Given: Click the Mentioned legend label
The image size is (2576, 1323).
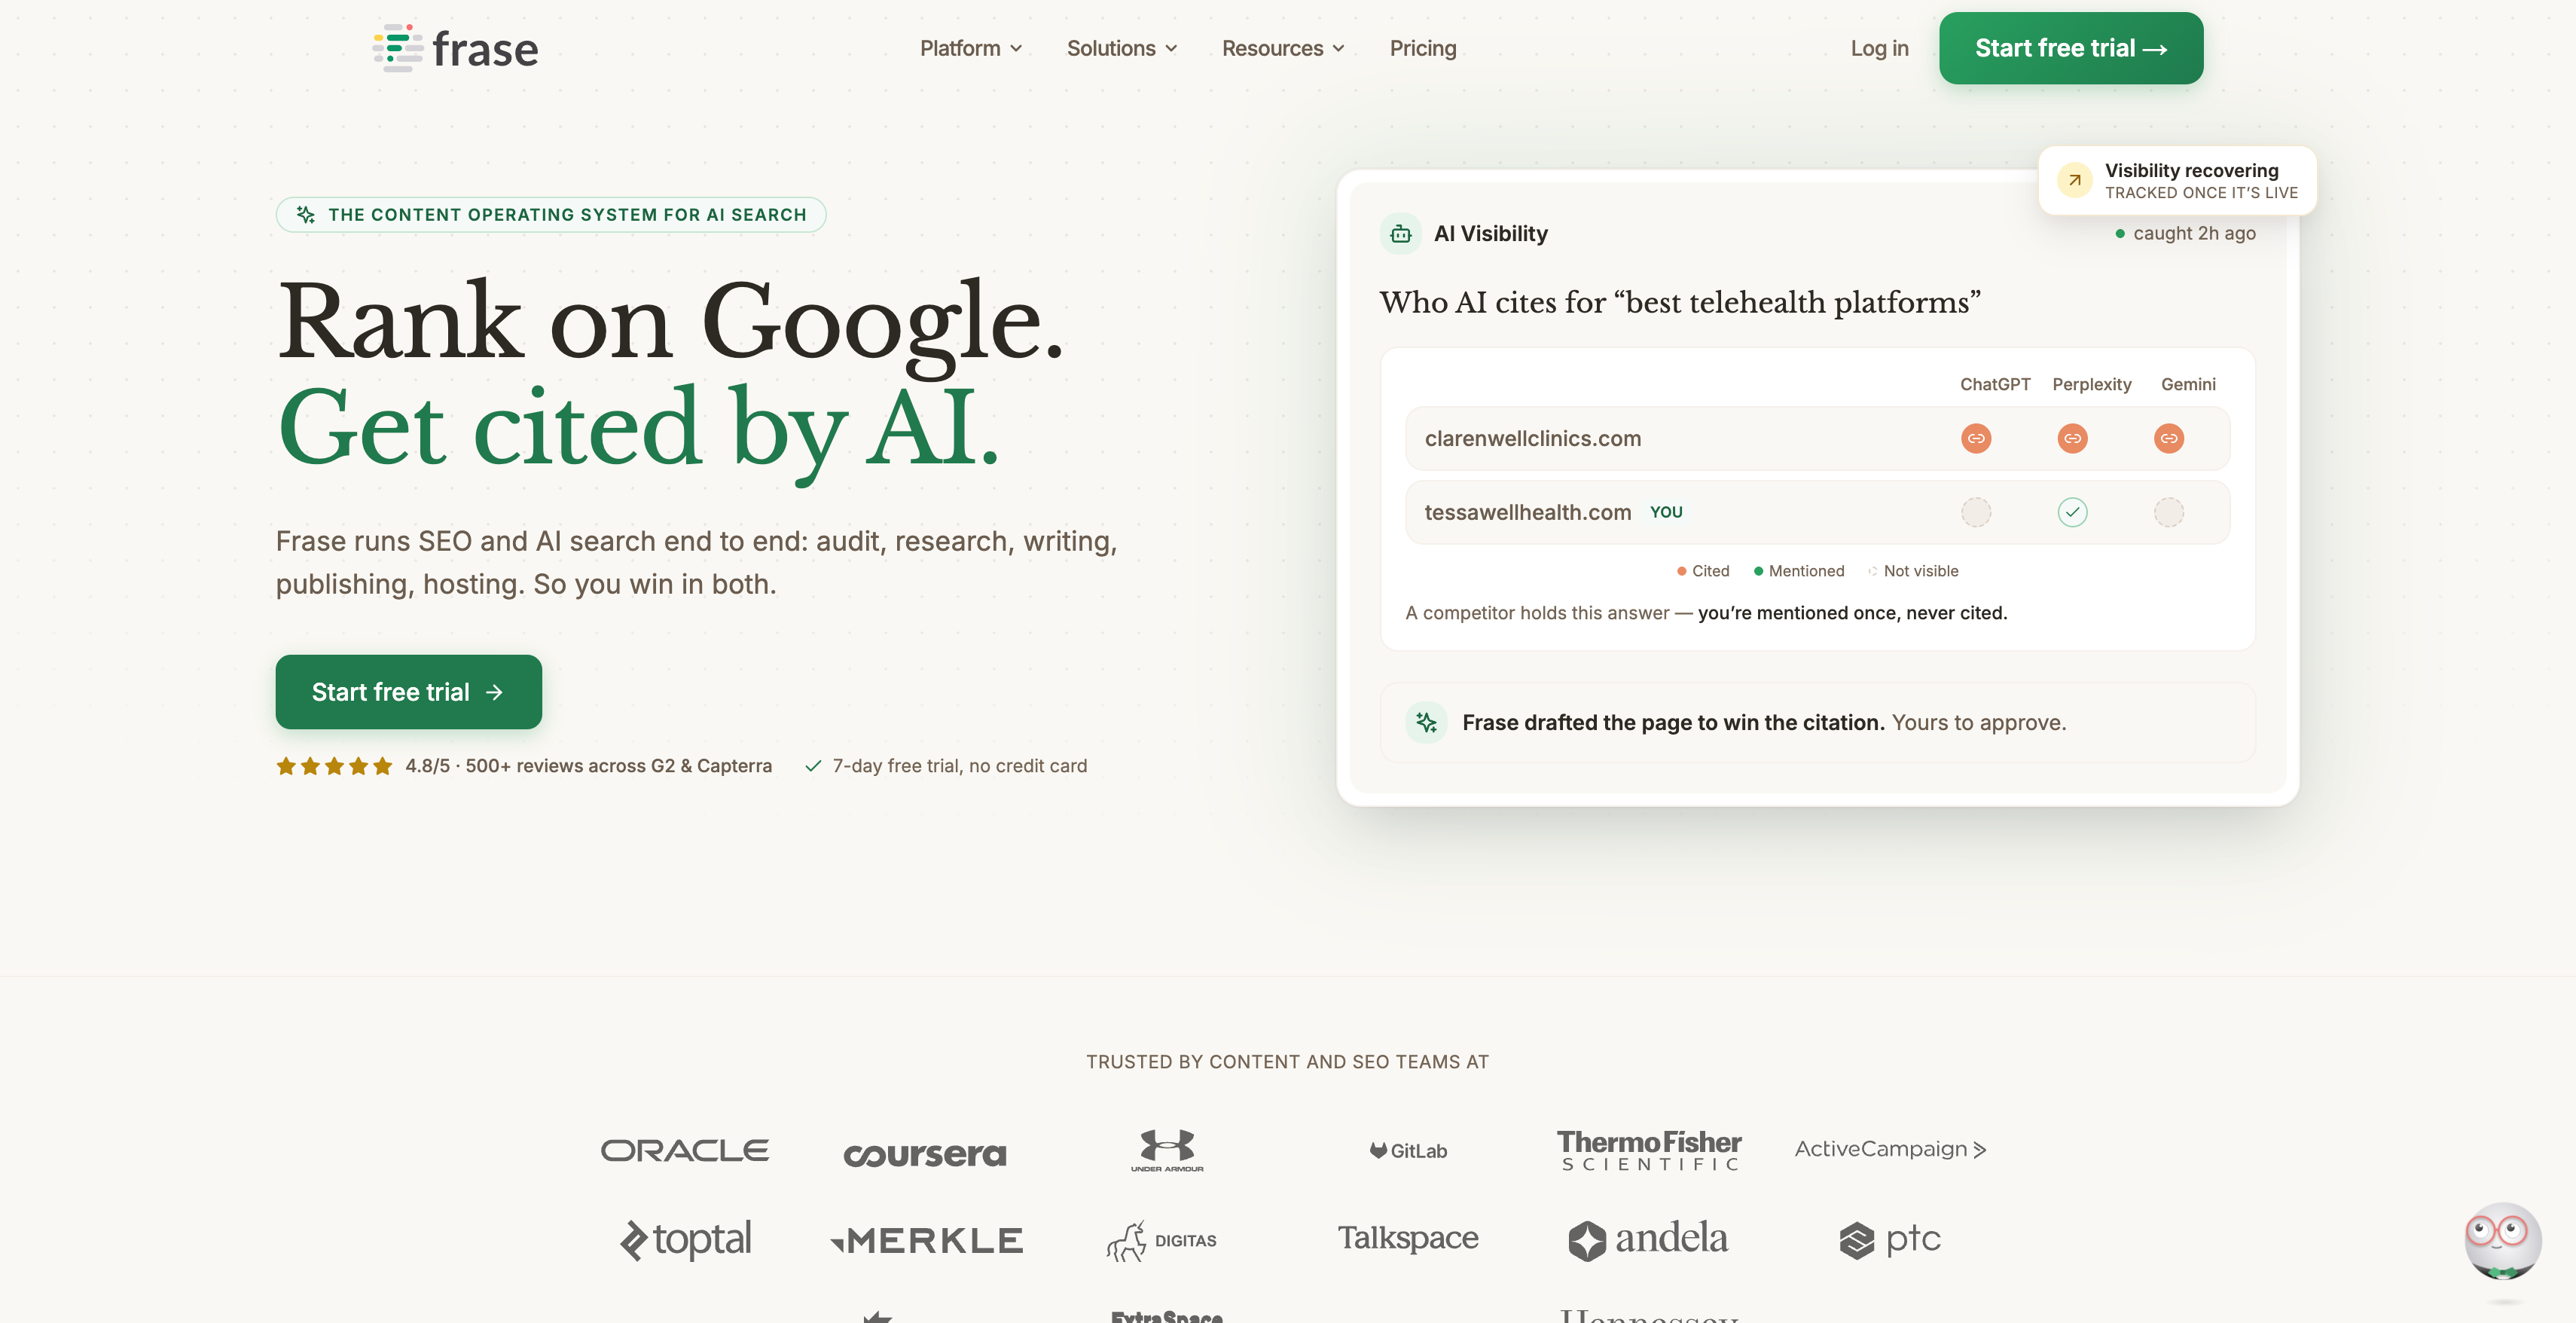Looking at the screenshot, I should (1806, 571).
